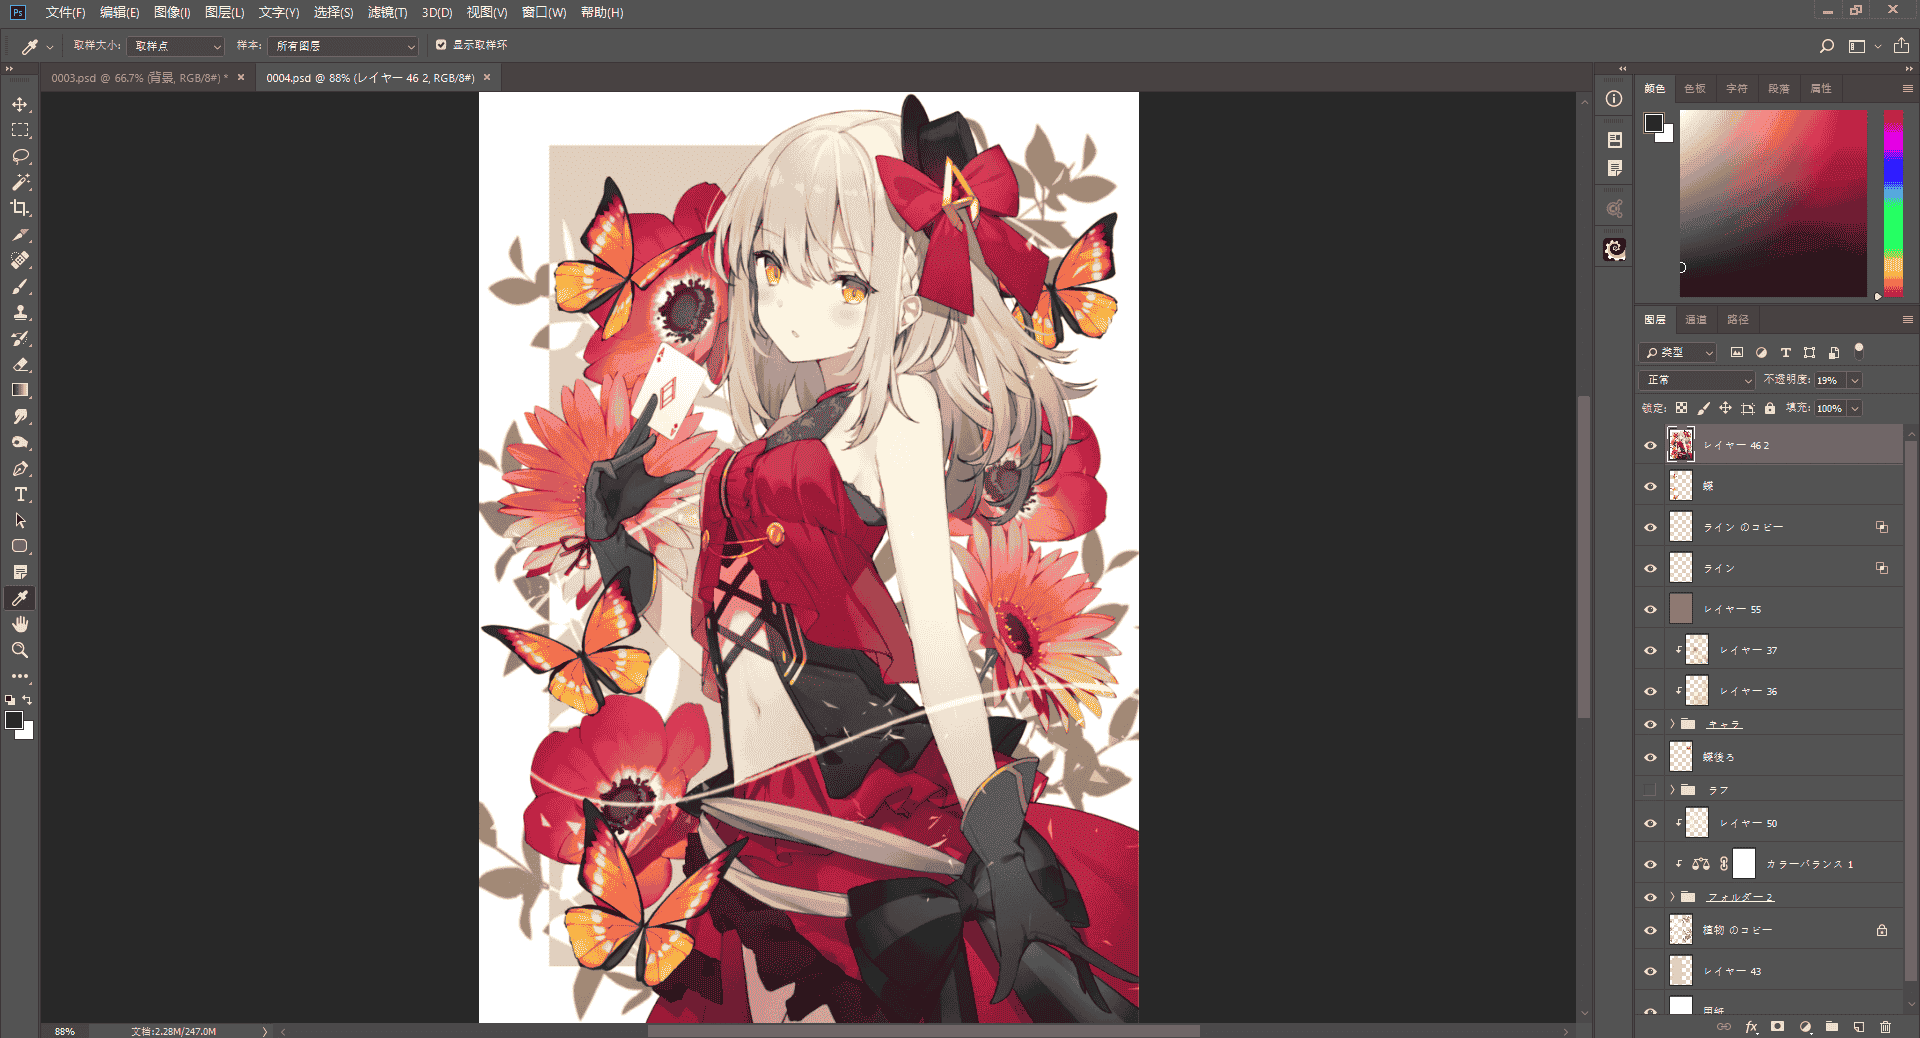The image size is (1920, 1038).
Task: Click the hue spectrum strip in color panel
Action: tap(1893, 203)
